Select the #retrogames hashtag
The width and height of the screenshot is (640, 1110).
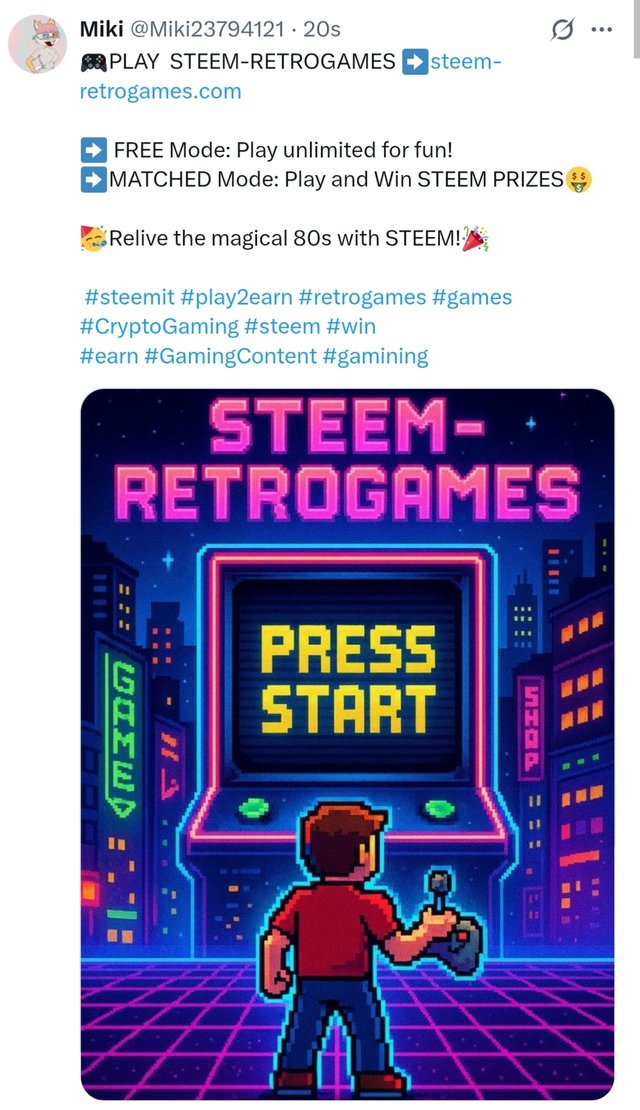coord(362,297)
